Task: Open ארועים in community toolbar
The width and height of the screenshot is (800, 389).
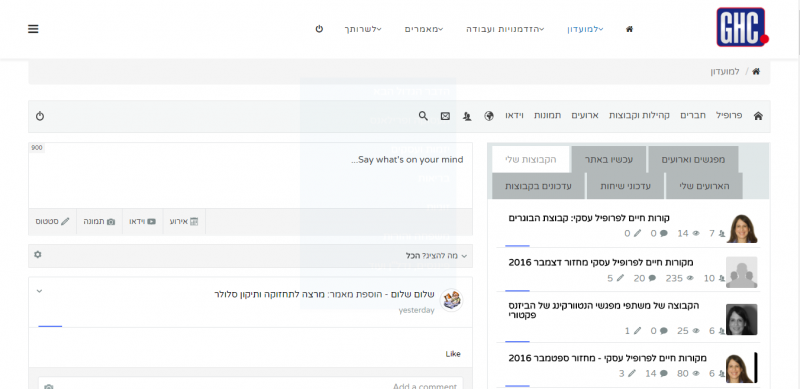Action: pos(585,115)
